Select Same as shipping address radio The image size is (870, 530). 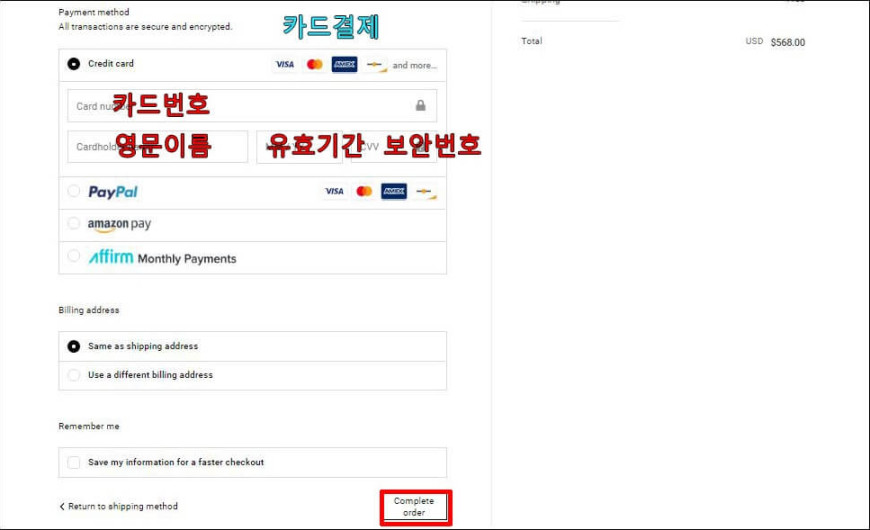(73, 346)
